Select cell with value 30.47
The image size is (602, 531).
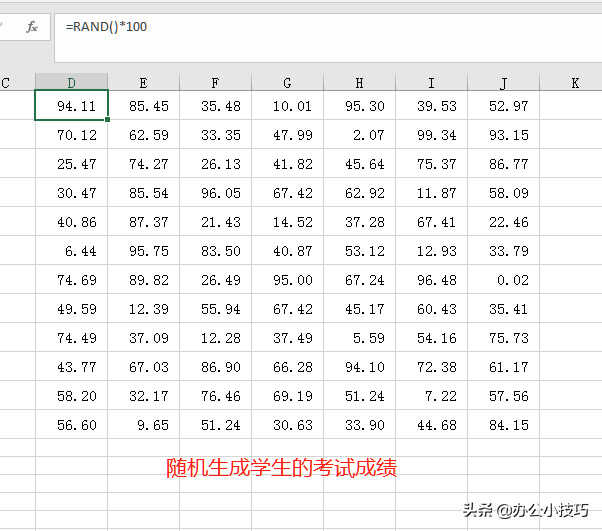71,192
